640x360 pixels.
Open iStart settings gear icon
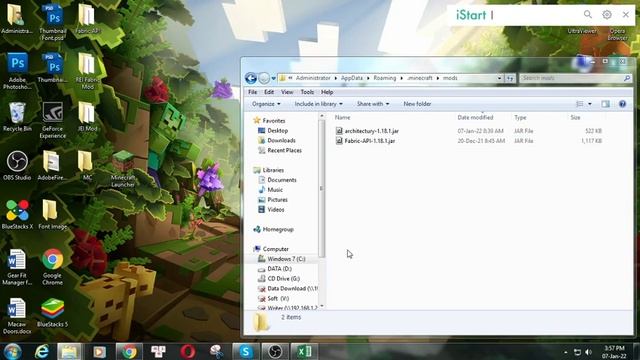(607, 15)
